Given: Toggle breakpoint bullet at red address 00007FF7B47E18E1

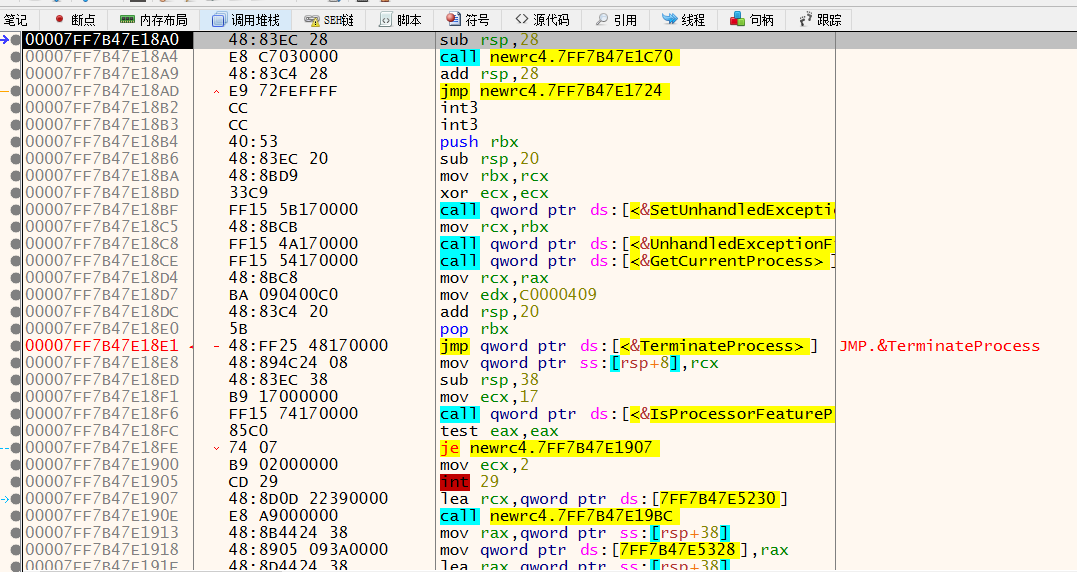Looking at the screenshot, I should tap(15, 346).
